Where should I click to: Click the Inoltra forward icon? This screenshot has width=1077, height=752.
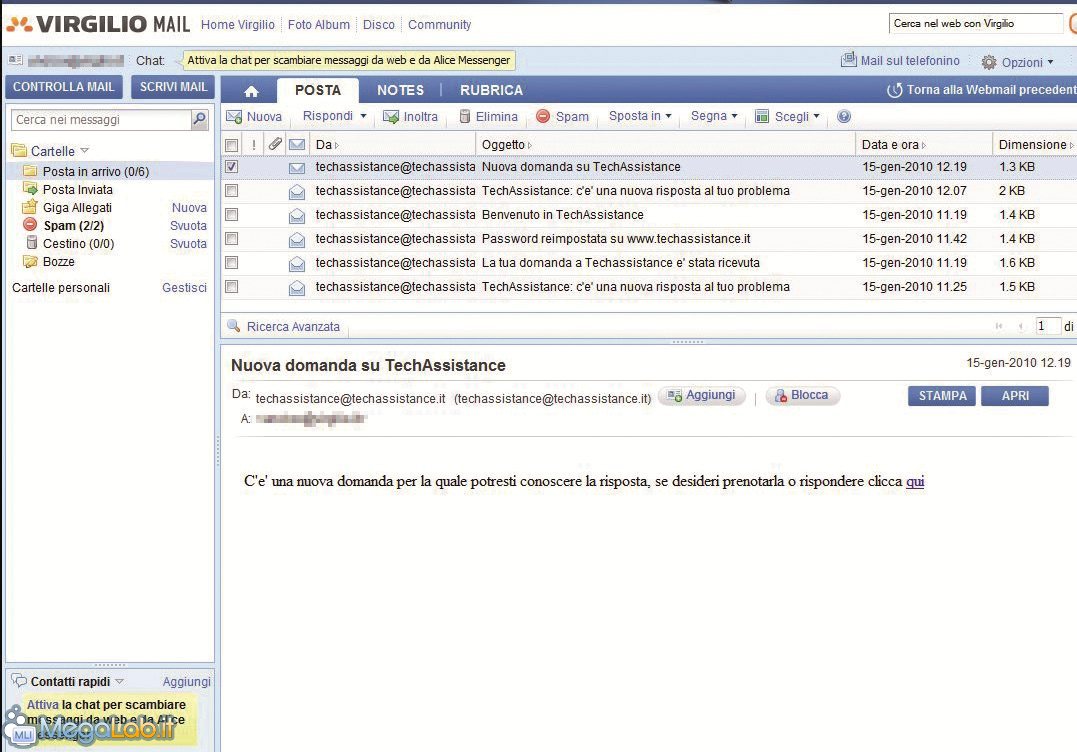click(391, 117)
